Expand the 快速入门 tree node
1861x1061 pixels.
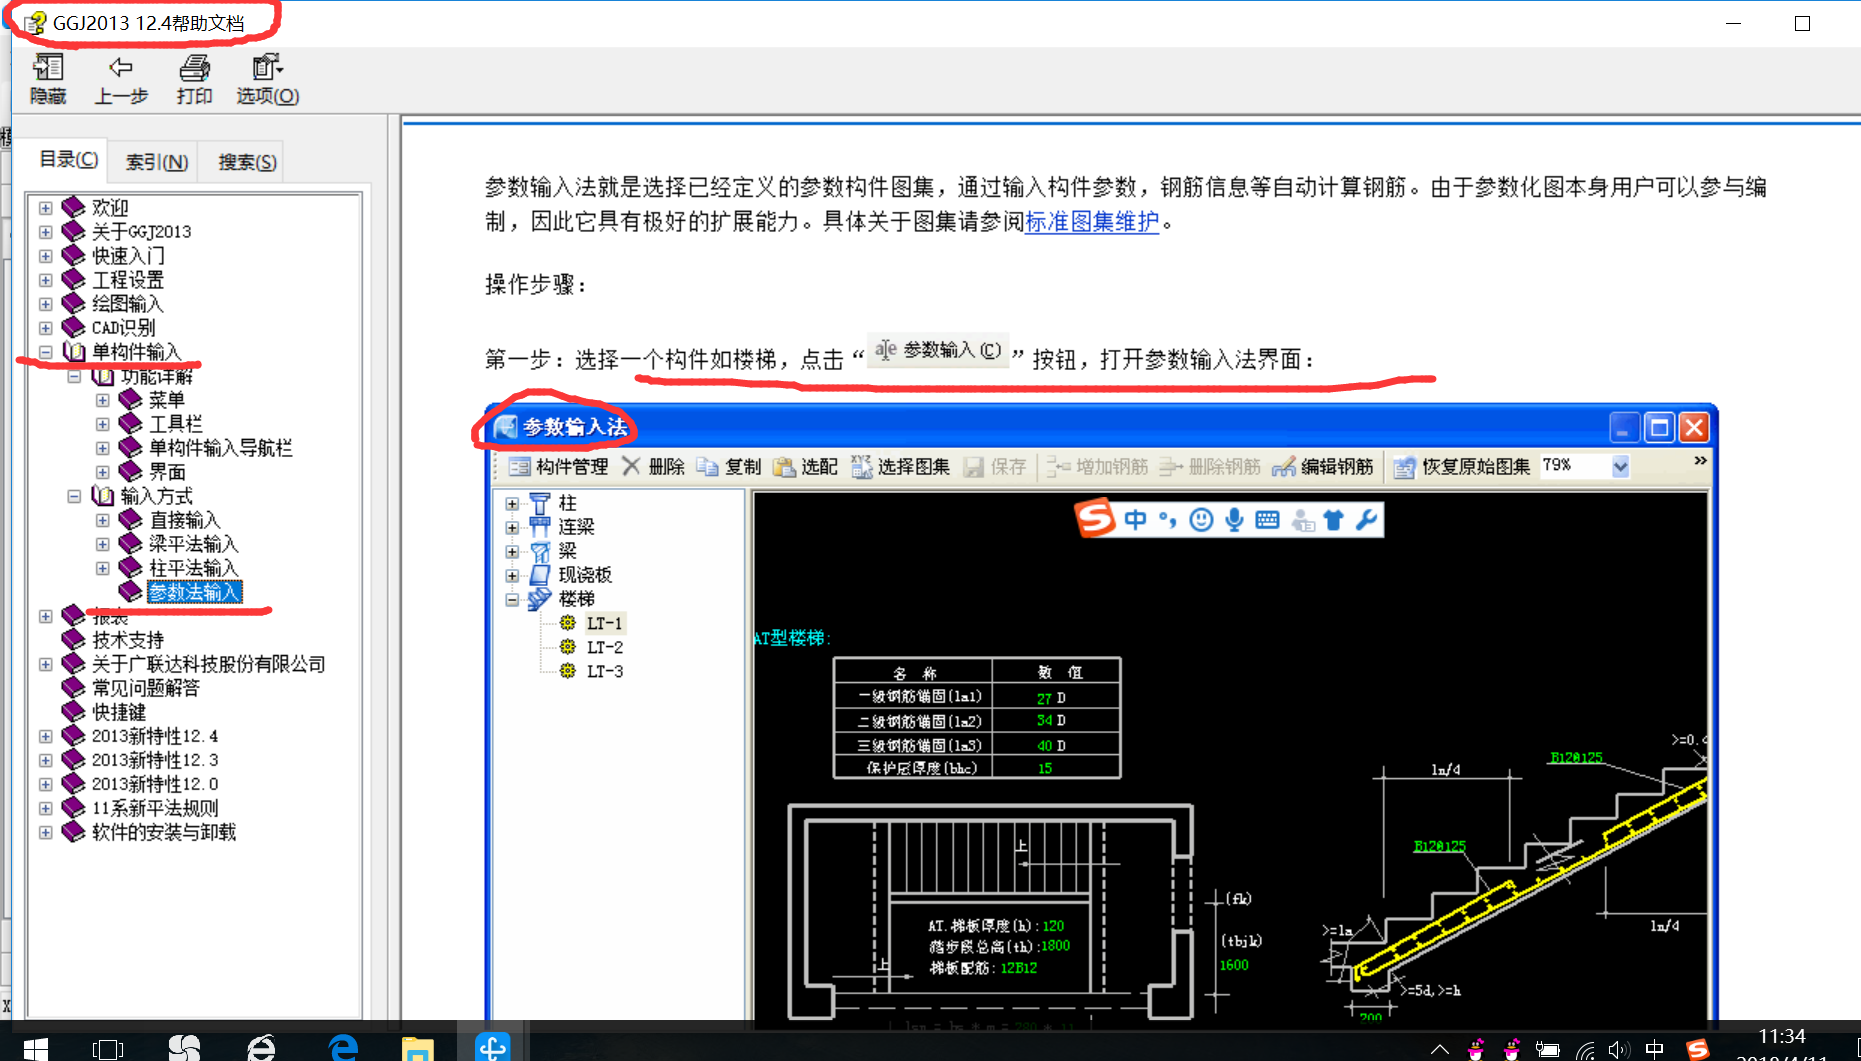click(46, 256)
